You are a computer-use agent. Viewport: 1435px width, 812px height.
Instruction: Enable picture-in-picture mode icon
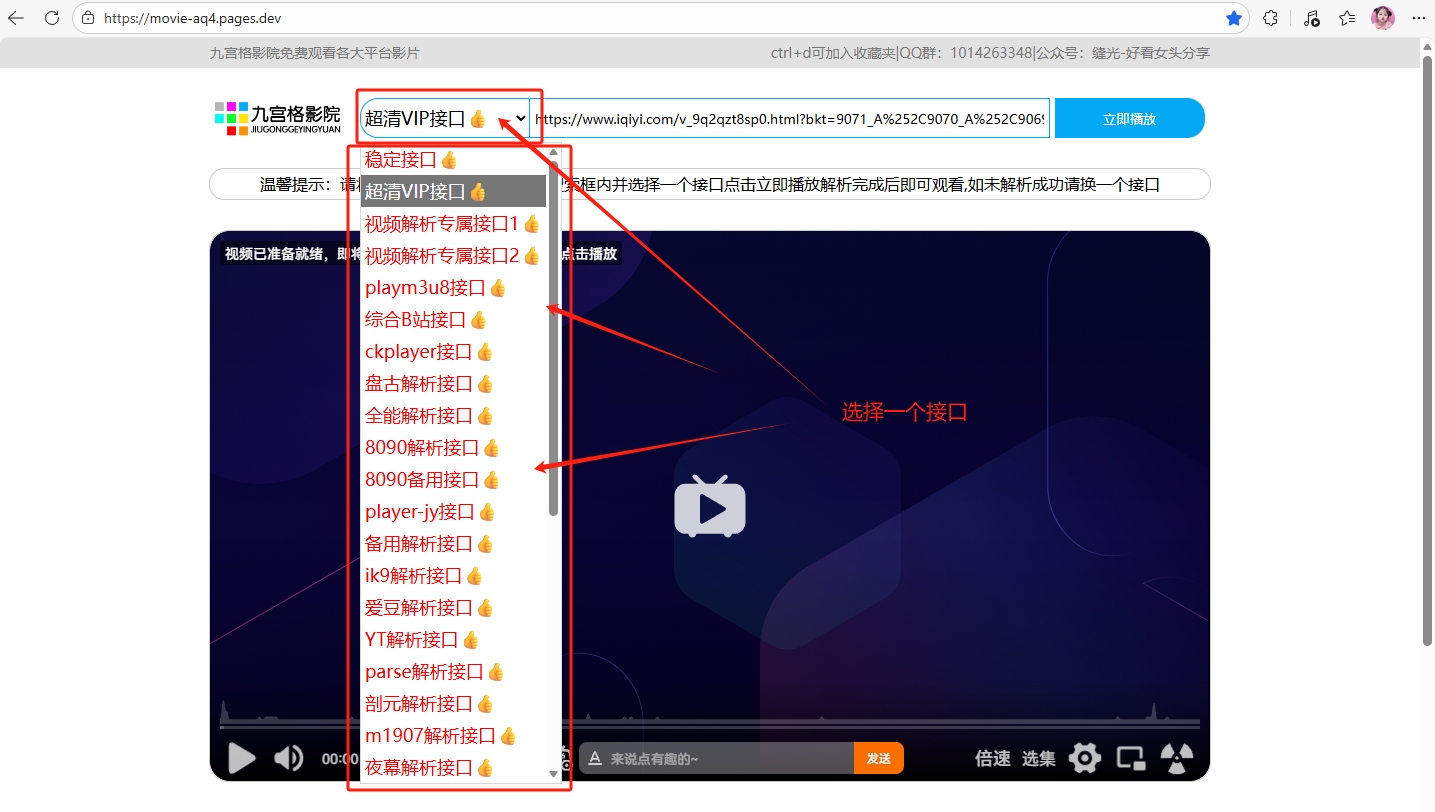click(1130, 758)
